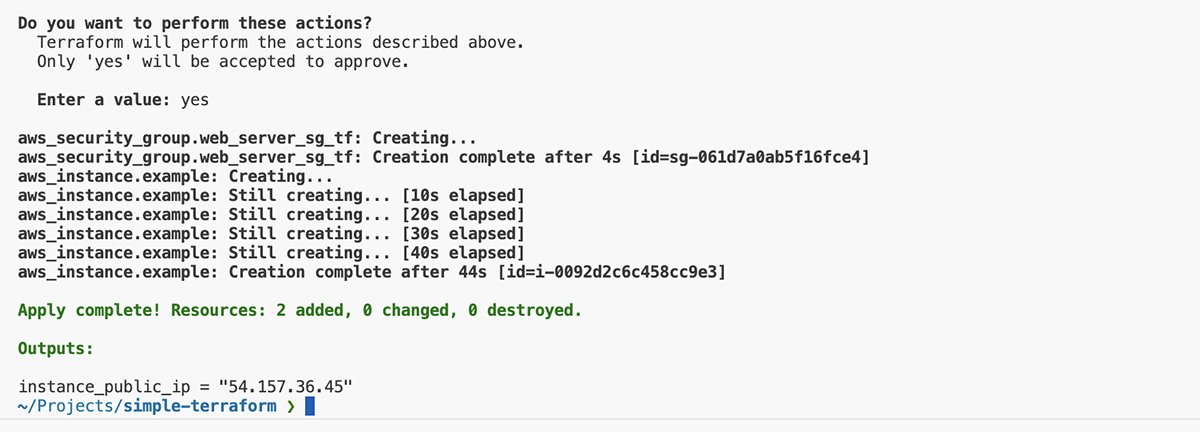Click the line "Only 'yes' will be accepted"

point(223,62)
